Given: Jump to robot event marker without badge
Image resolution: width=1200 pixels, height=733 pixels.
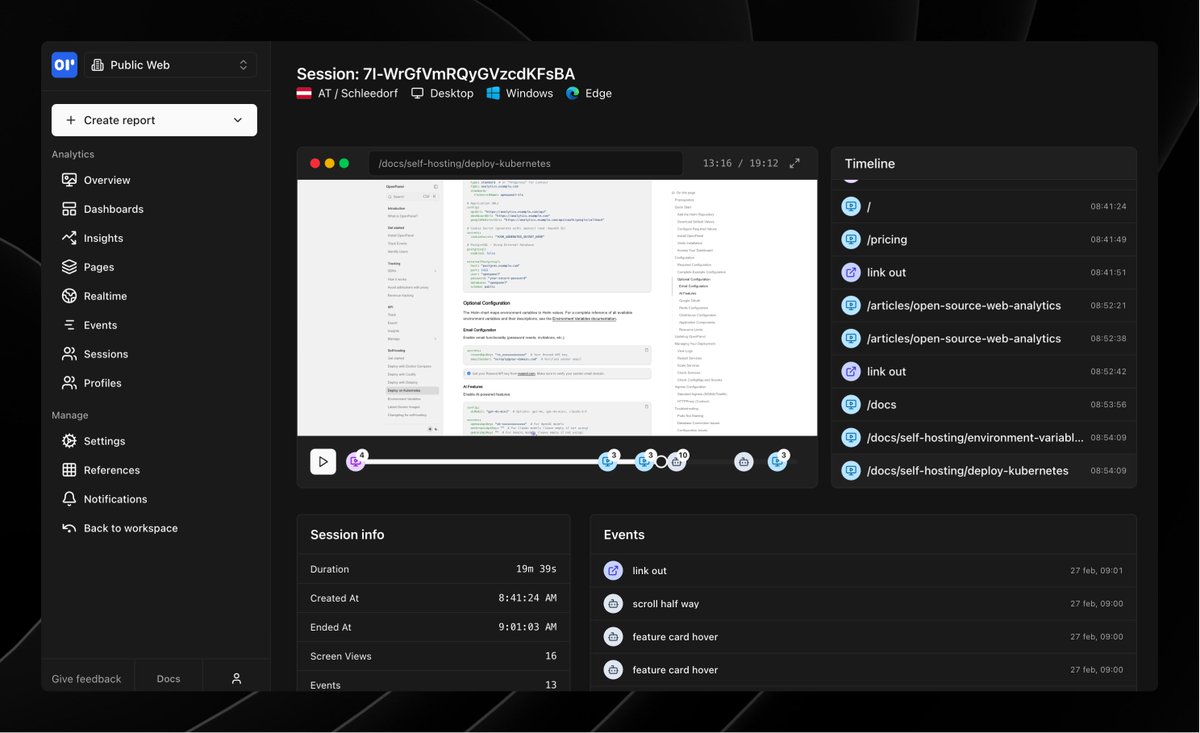Looking at the screenshot, I should pyautogui.click(x=743, y=461).
